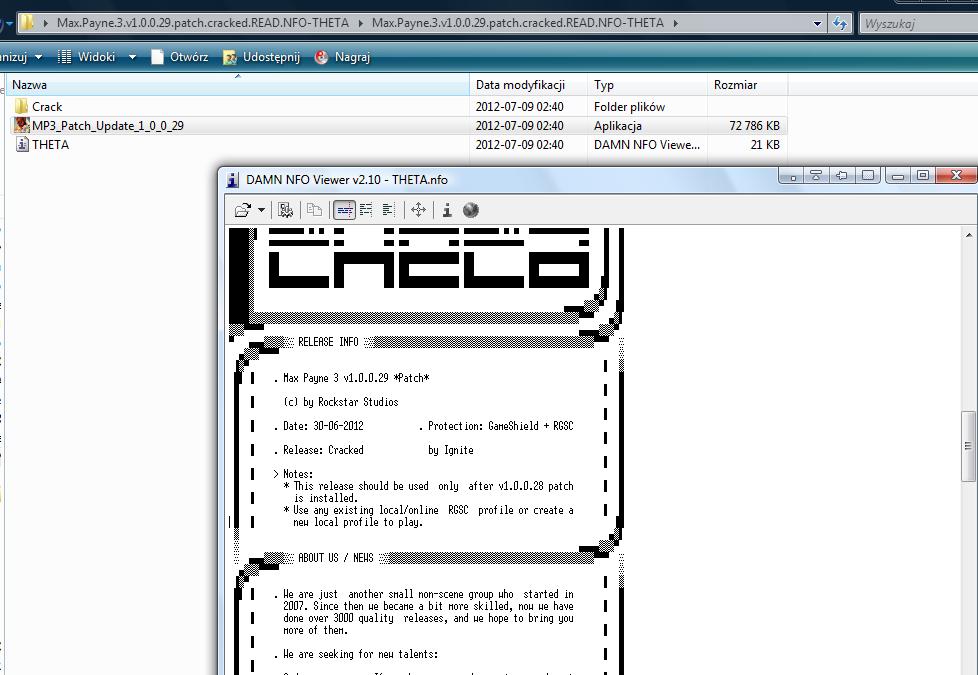978x675 pixels.
Task: Click the DAMN NFO Viewer title bar app icon
Action: point(233,180)
